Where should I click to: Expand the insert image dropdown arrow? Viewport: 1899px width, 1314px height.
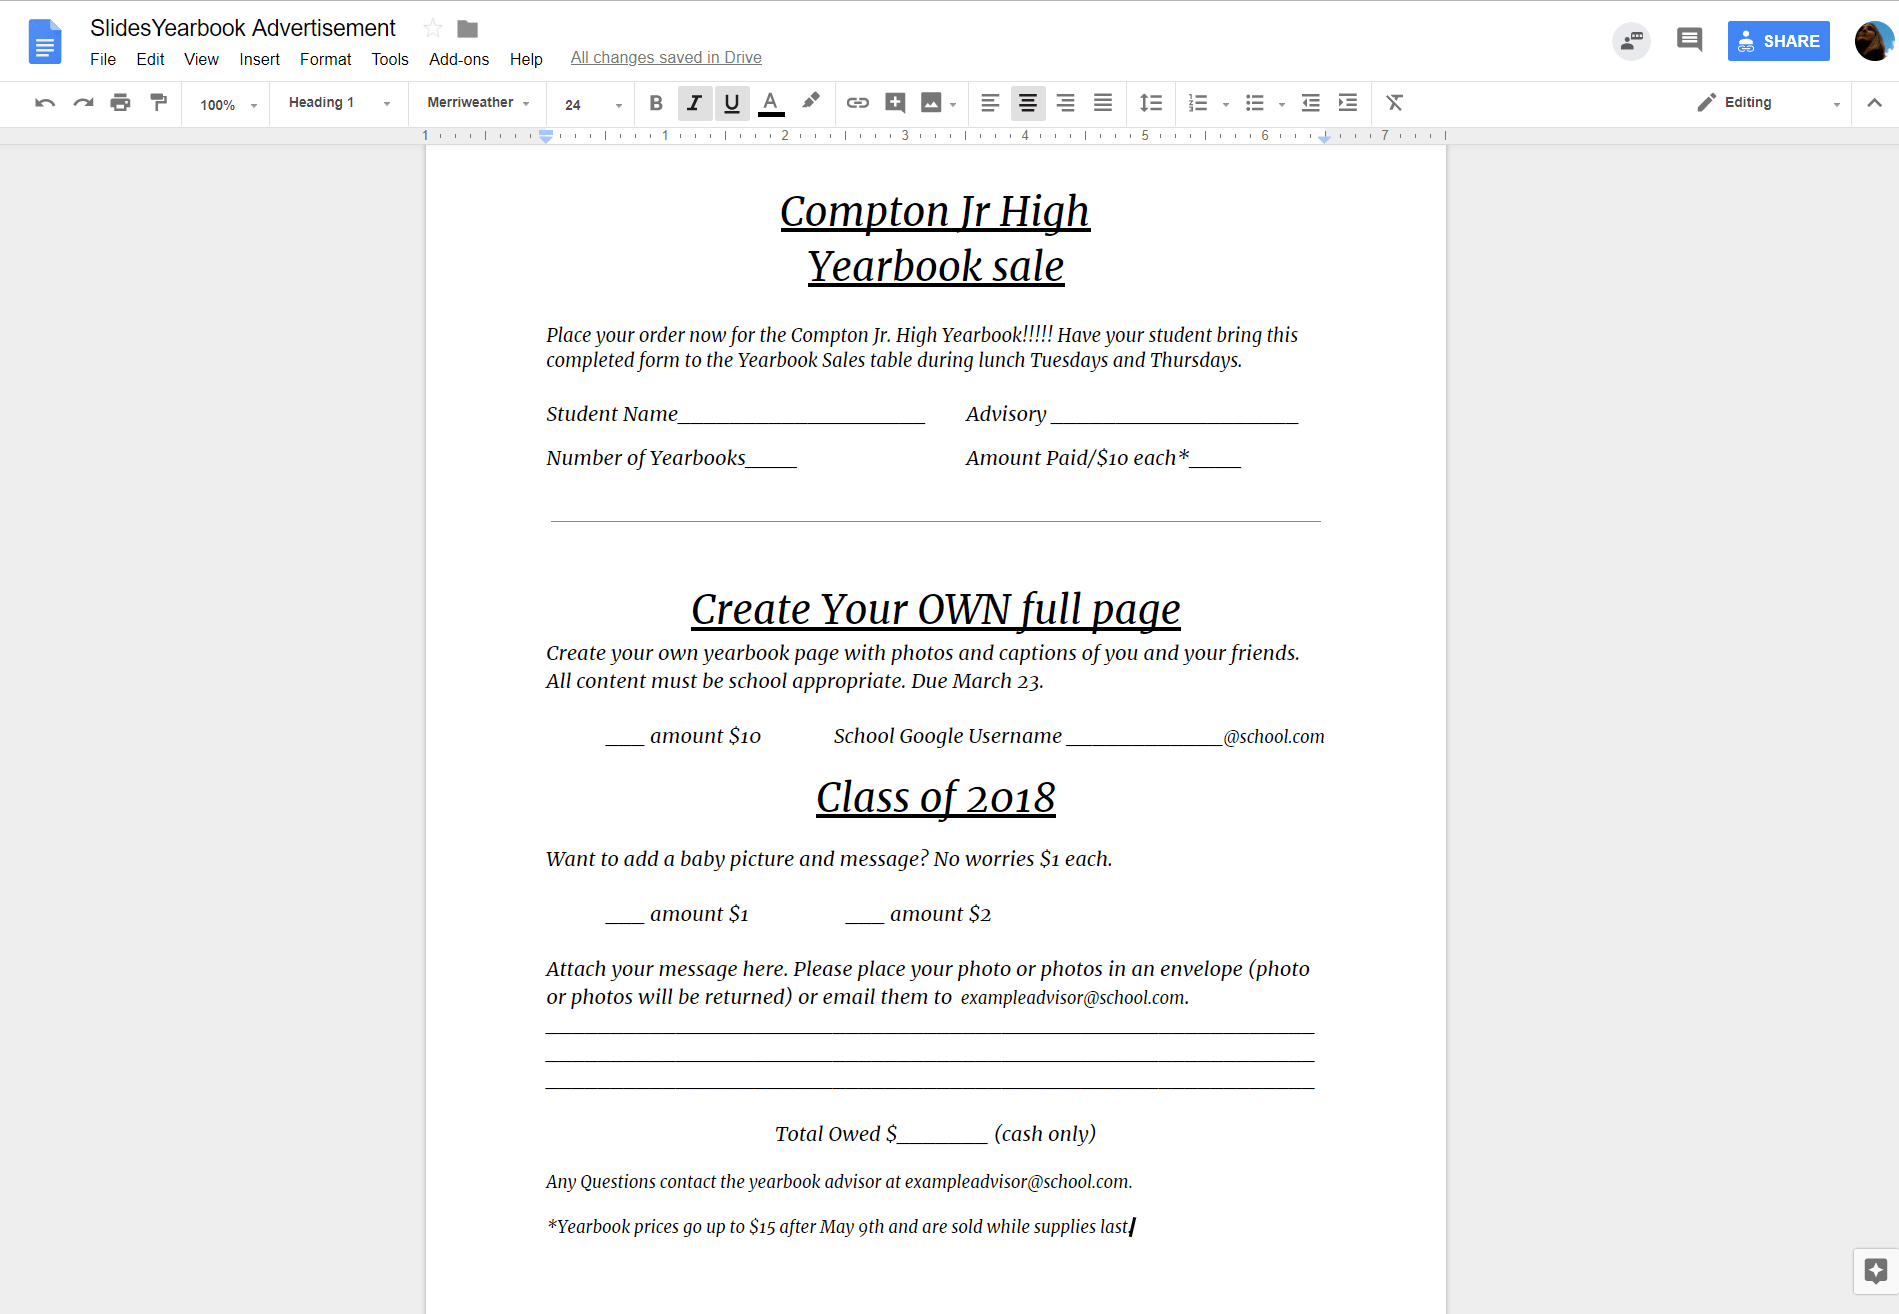pyautogui.click(x=954, y=104)
